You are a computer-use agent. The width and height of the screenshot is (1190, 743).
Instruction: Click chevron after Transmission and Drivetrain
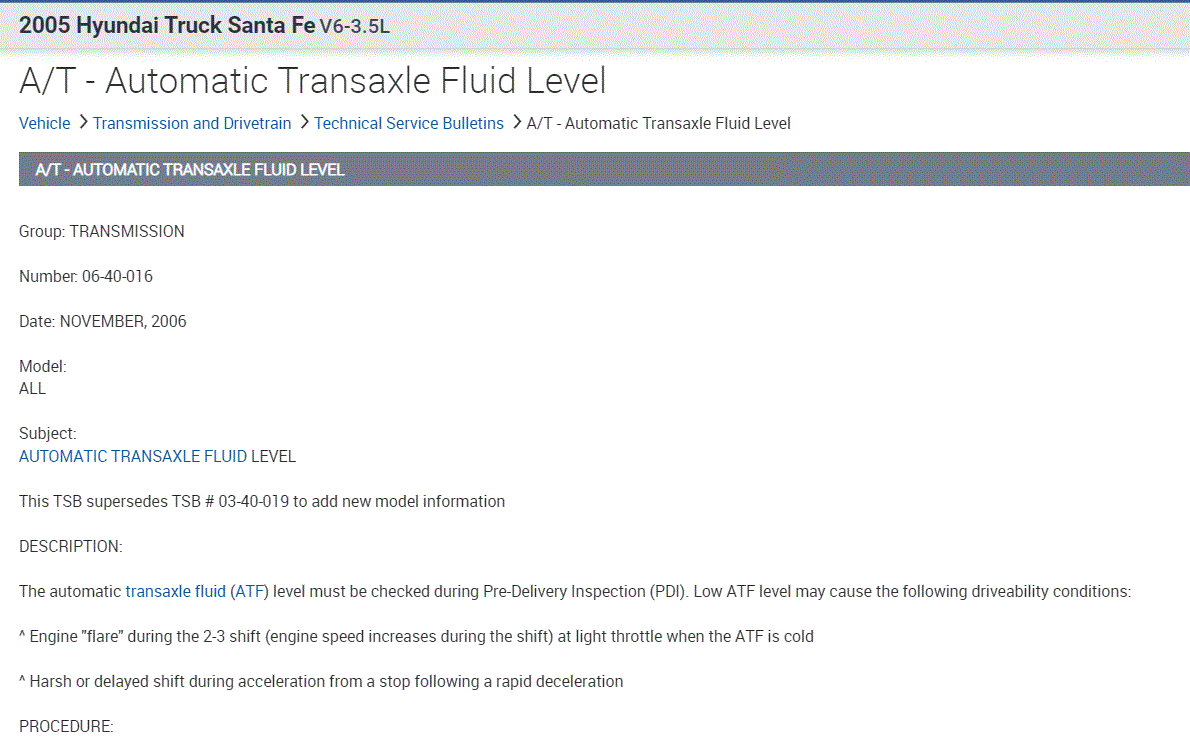[304, 123]
